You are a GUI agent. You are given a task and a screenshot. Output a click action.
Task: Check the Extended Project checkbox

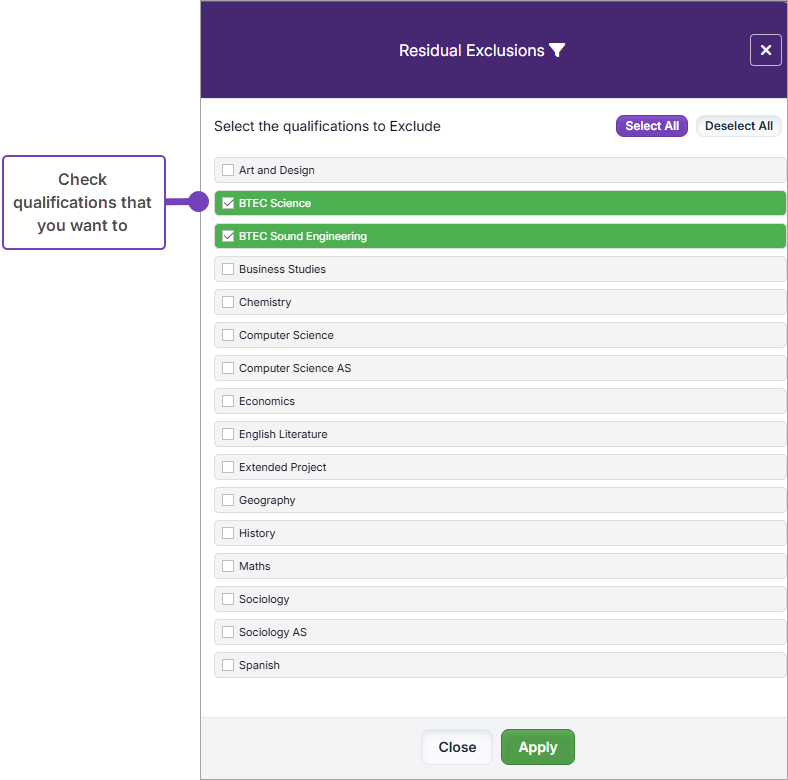click(x=228, y=467)
